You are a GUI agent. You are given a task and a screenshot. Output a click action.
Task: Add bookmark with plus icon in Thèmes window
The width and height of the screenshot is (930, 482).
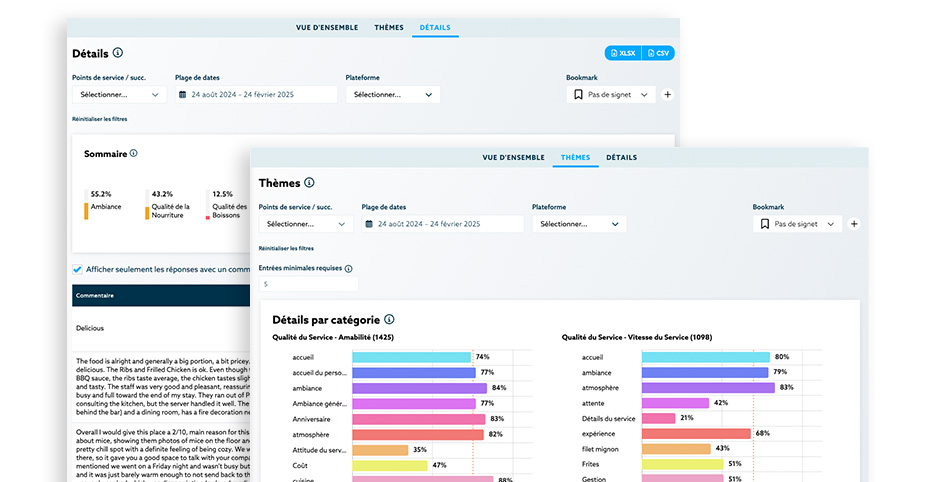[x=854, y=224]
